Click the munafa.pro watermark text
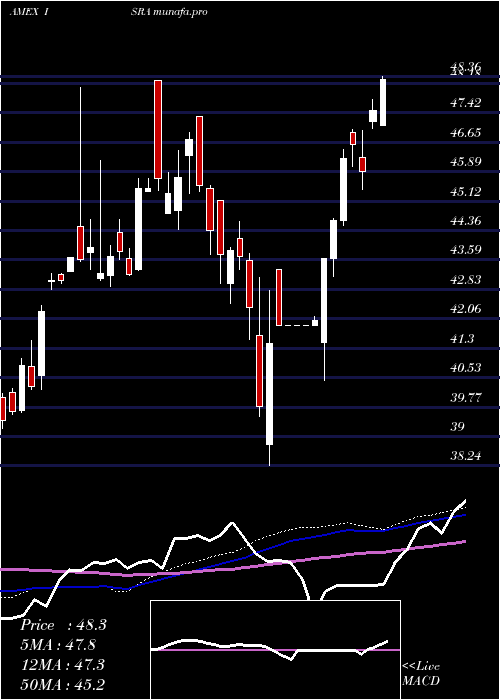This screenshot has width=500, height=700. click(181, 12)
